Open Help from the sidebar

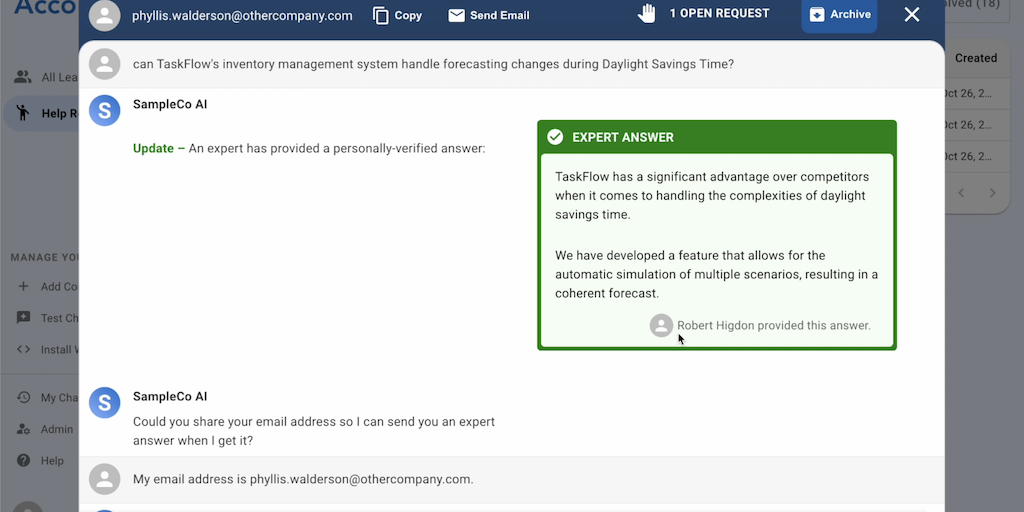(24, 461)
